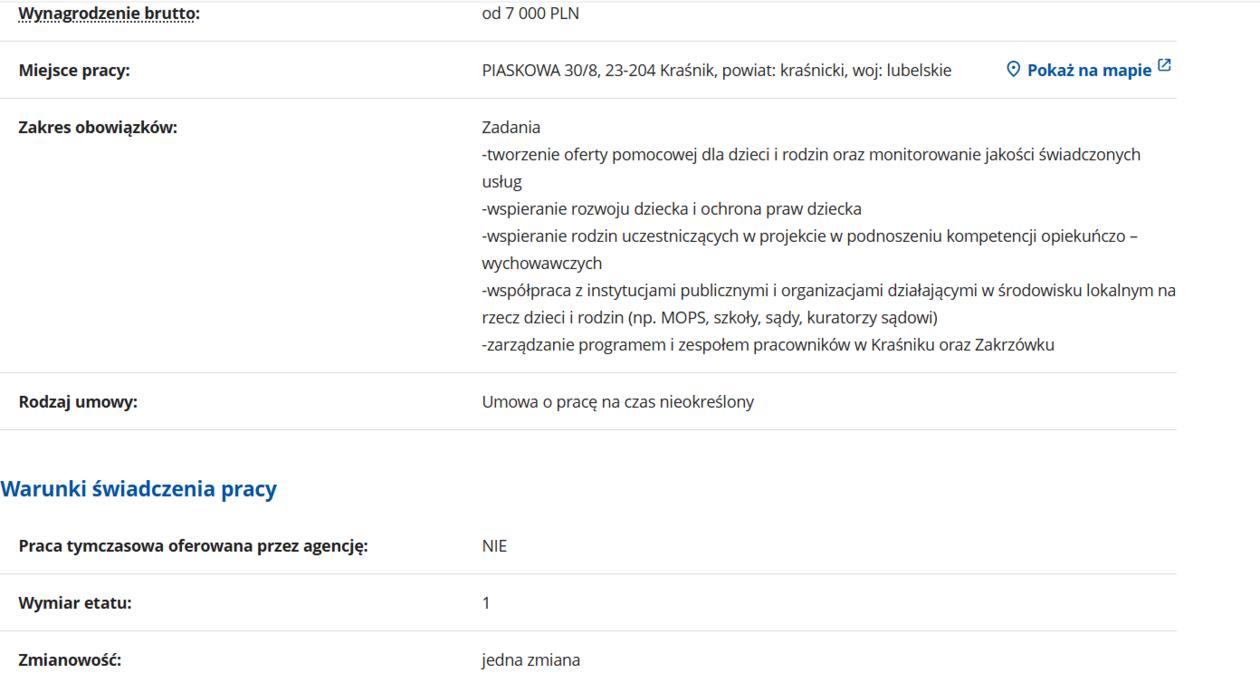
Task: Click the "Zadania" text in duties
Action: click(x=511, y=128)
